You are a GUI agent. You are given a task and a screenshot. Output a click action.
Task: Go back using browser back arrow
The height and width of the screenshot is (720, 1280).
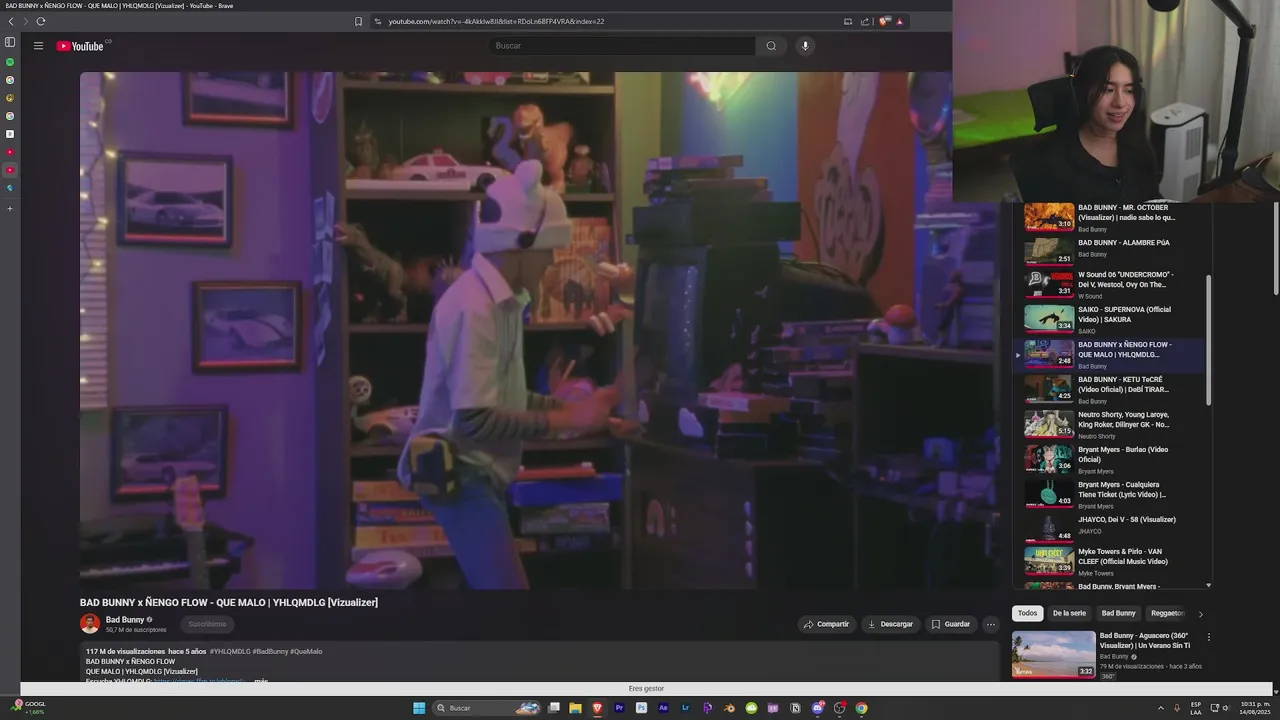11,21
